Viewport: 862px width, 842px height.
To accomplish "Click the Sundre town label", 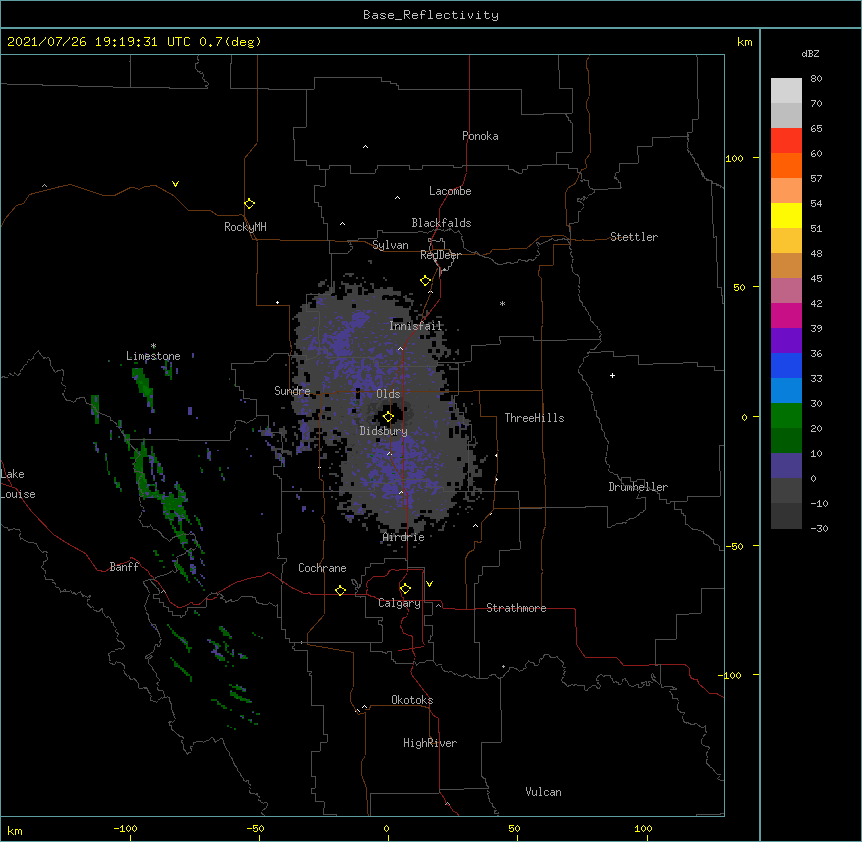I will click(x=292, y=391).
